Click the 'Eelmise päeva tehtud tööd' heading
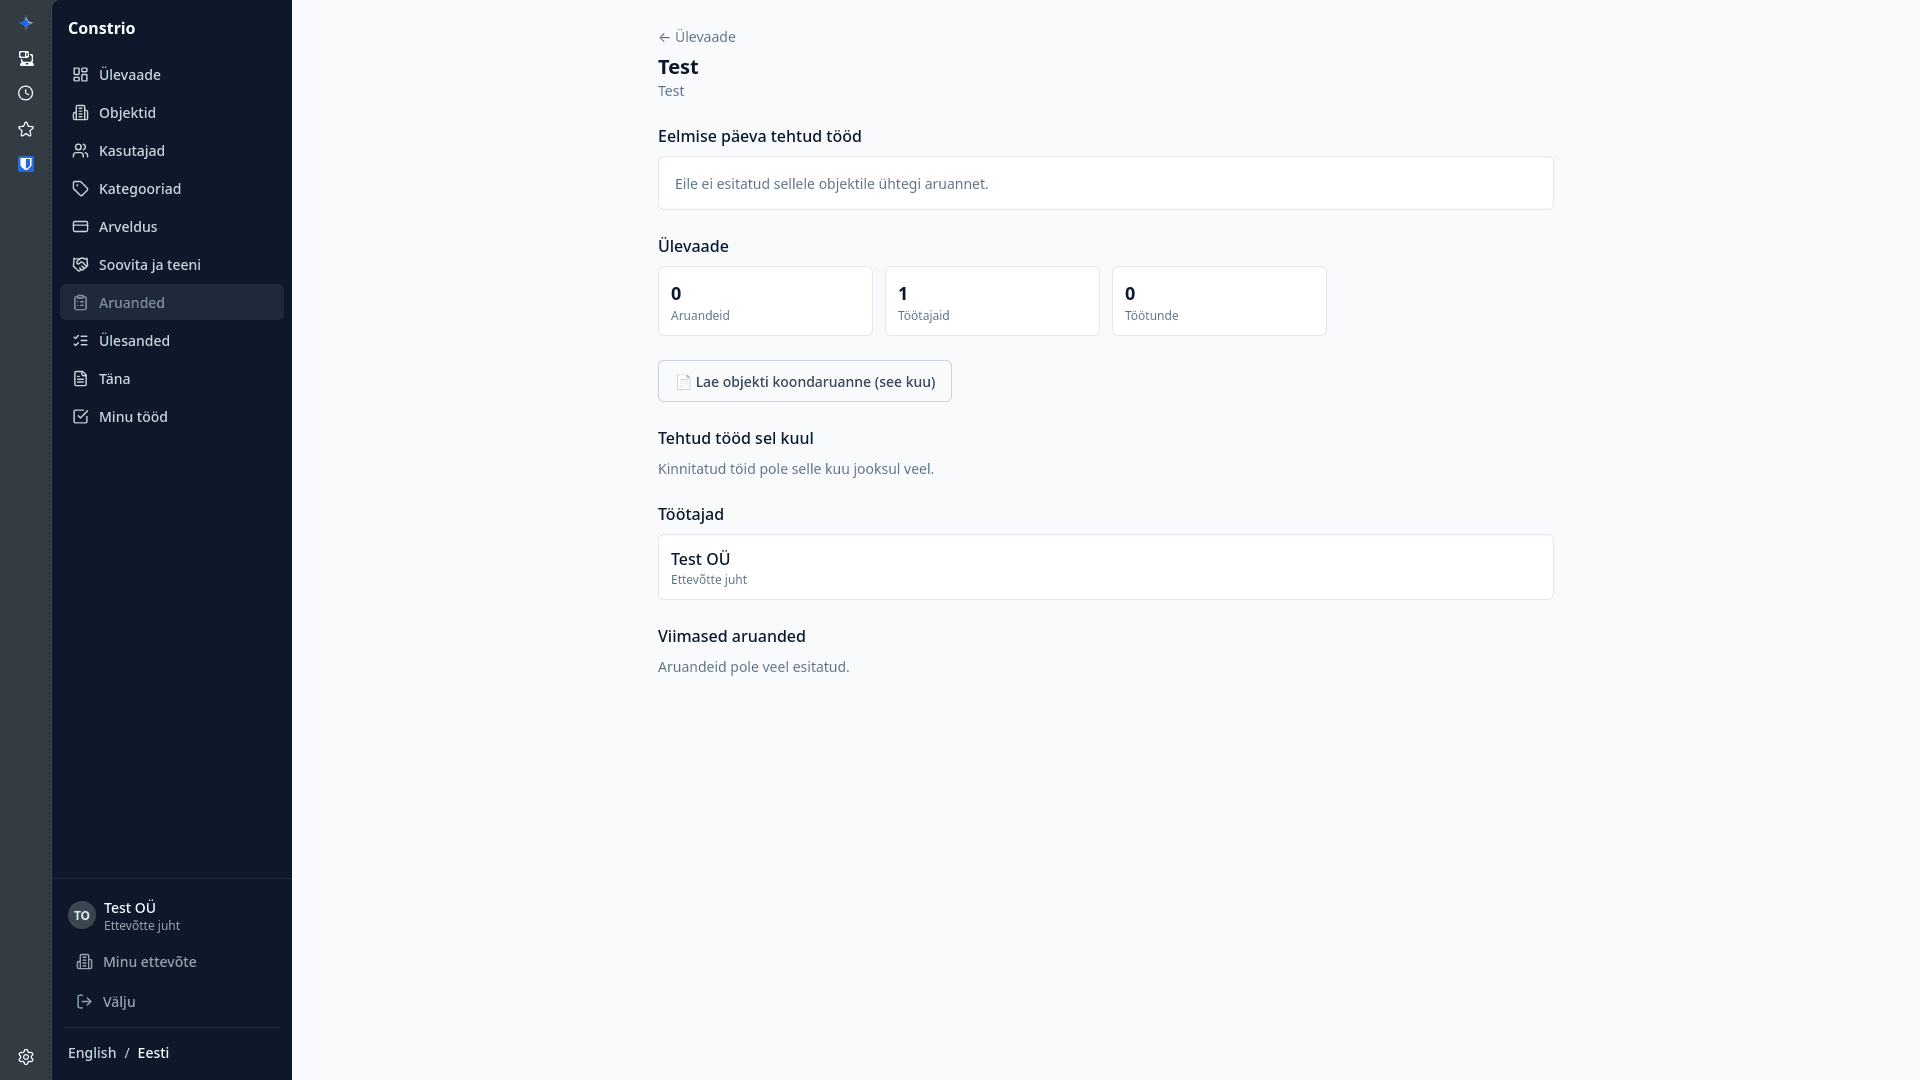Screen dimensions: 1920x1080 (x=760, y=136)
